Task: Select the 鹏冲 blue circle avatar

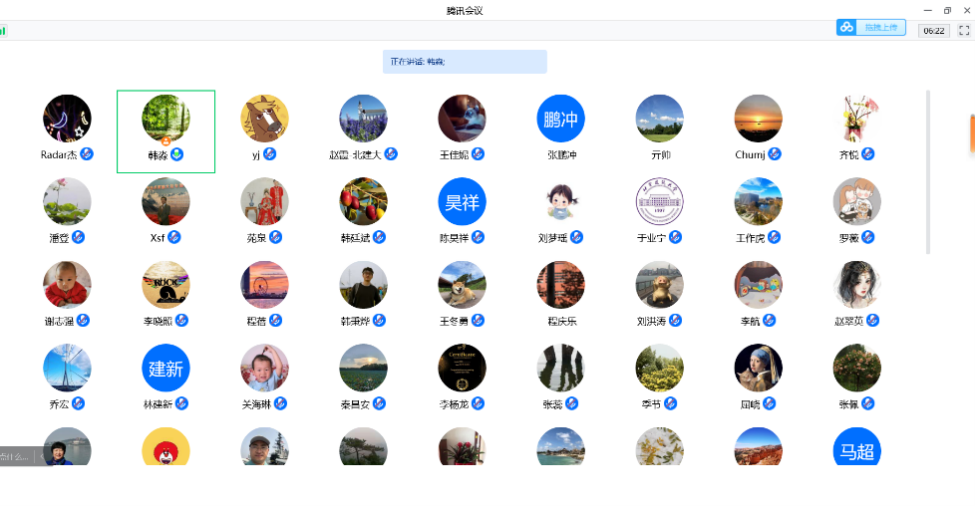Action: click(561, 118)
